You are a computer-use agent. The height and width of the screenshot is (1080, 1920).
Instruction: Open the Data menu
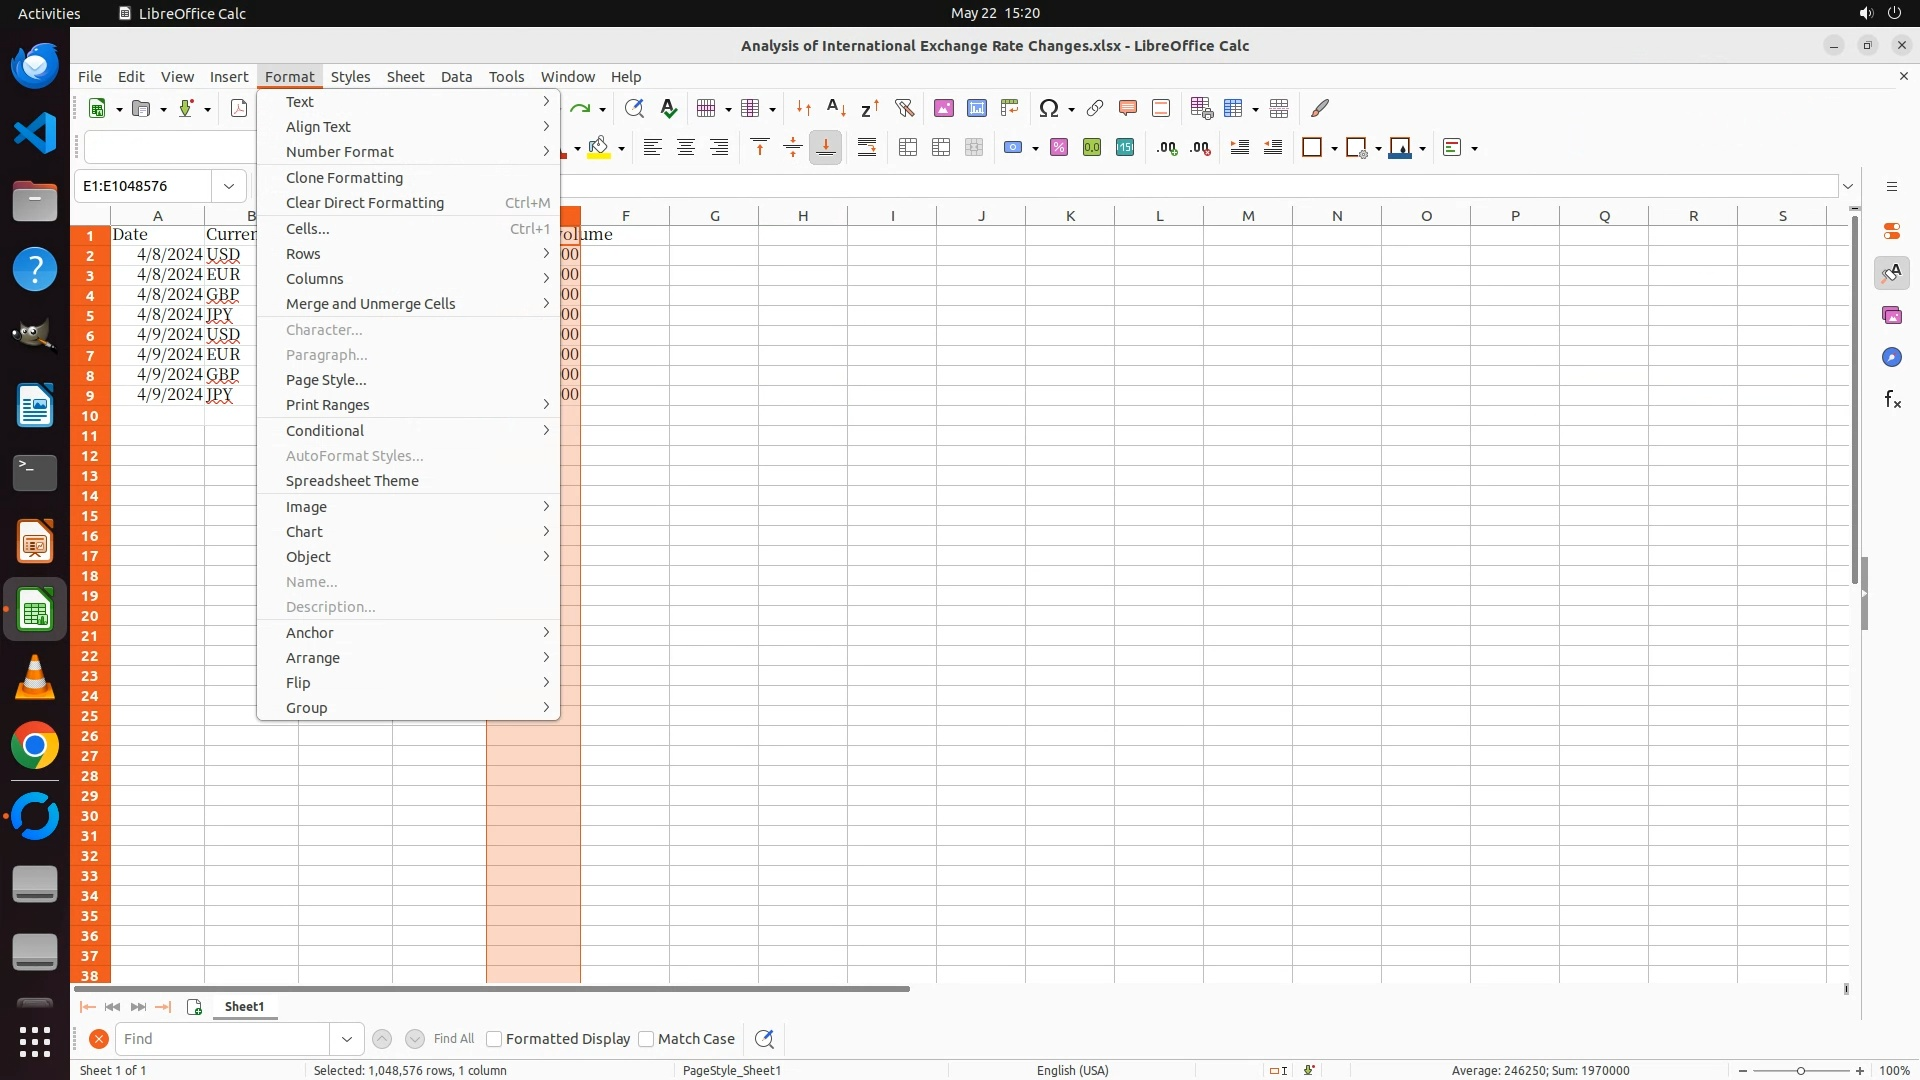tap(456, 77)
